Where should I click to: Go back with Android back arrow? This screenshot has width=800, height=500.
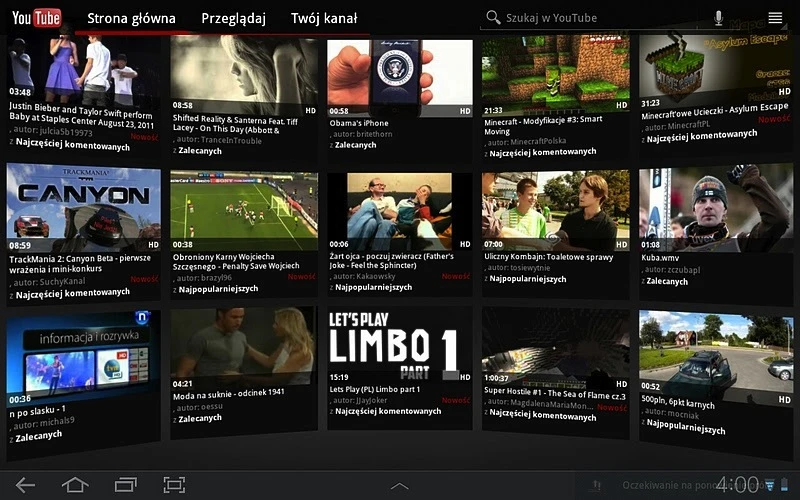pyautogui.click(x=25, y=485)
